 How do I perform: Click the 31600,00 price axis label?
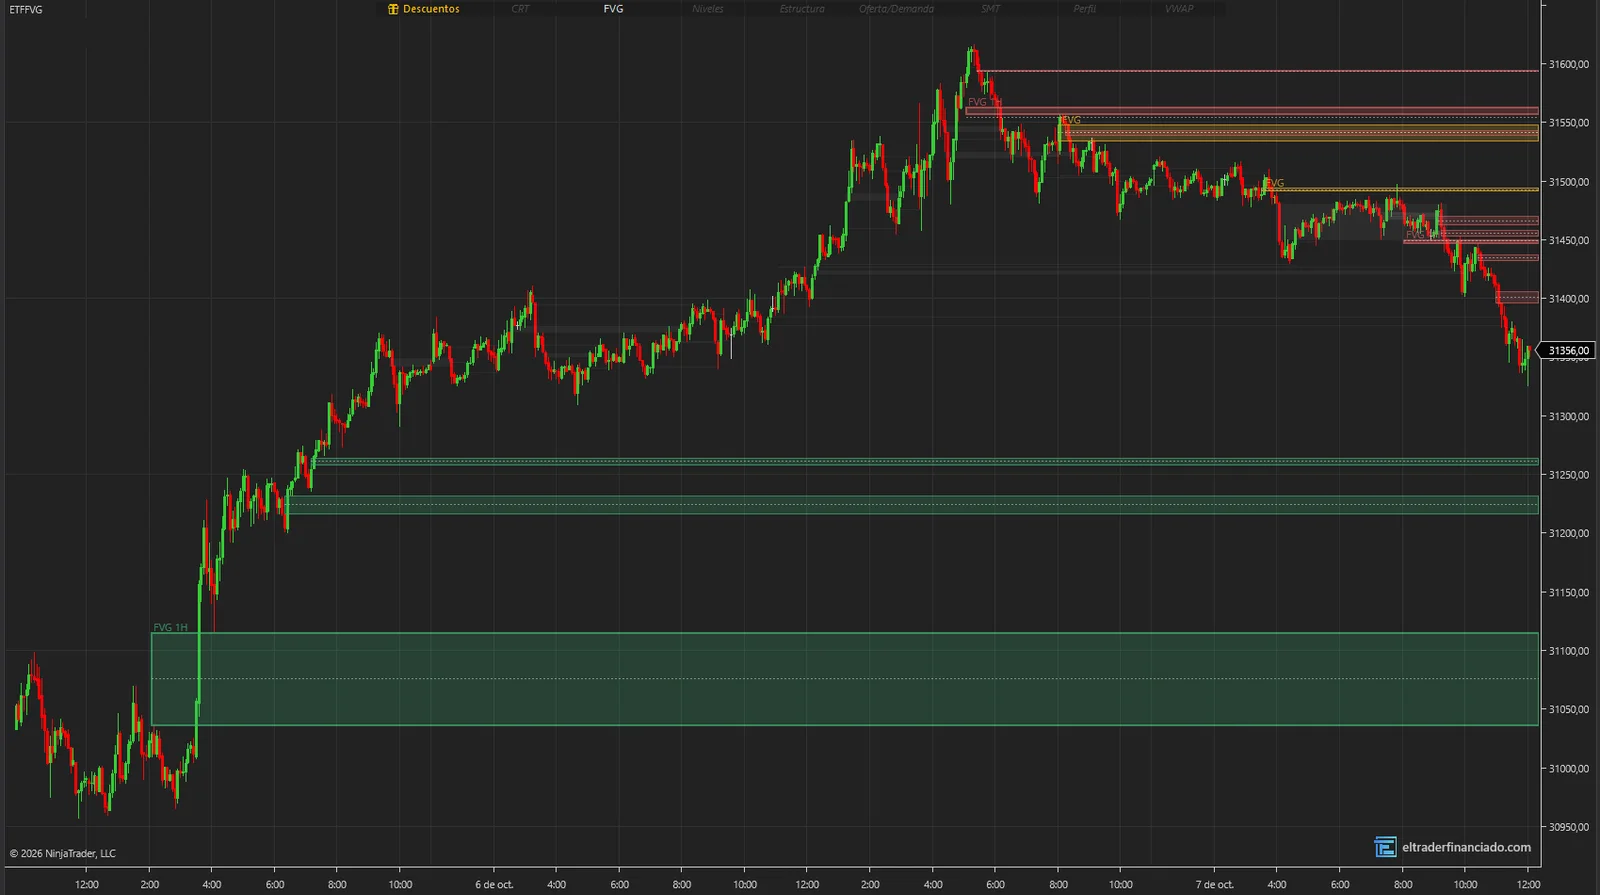click(x=1568, y=64)
